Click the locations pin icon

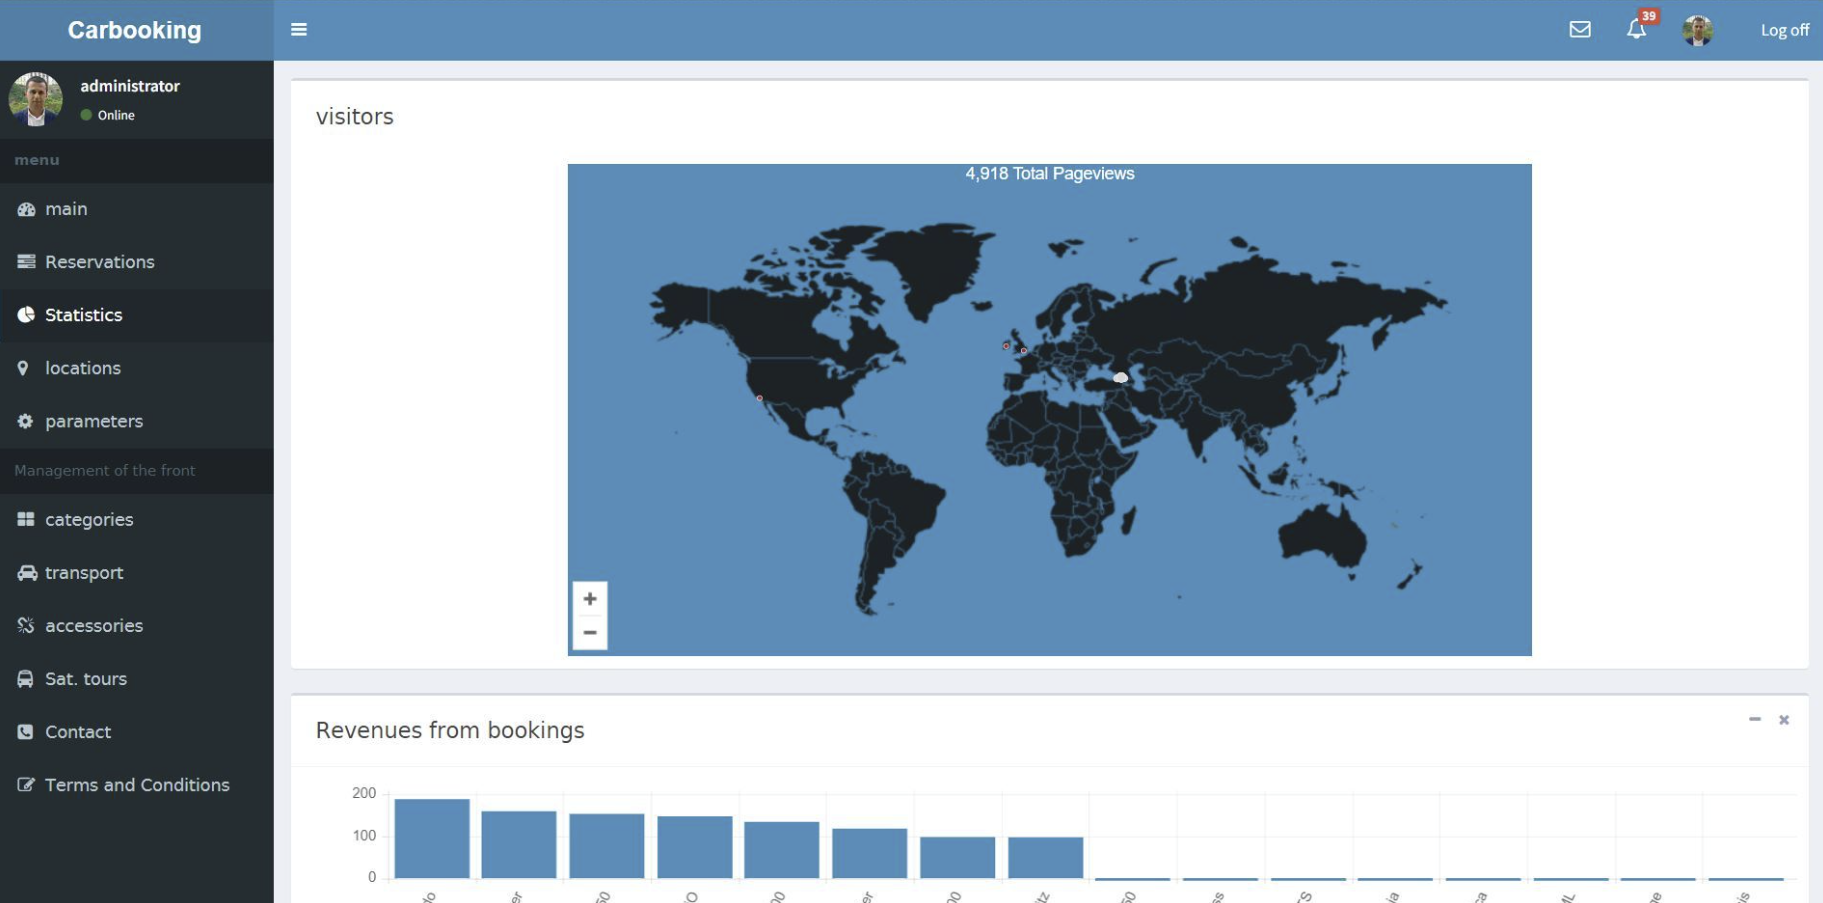point(23,368)
